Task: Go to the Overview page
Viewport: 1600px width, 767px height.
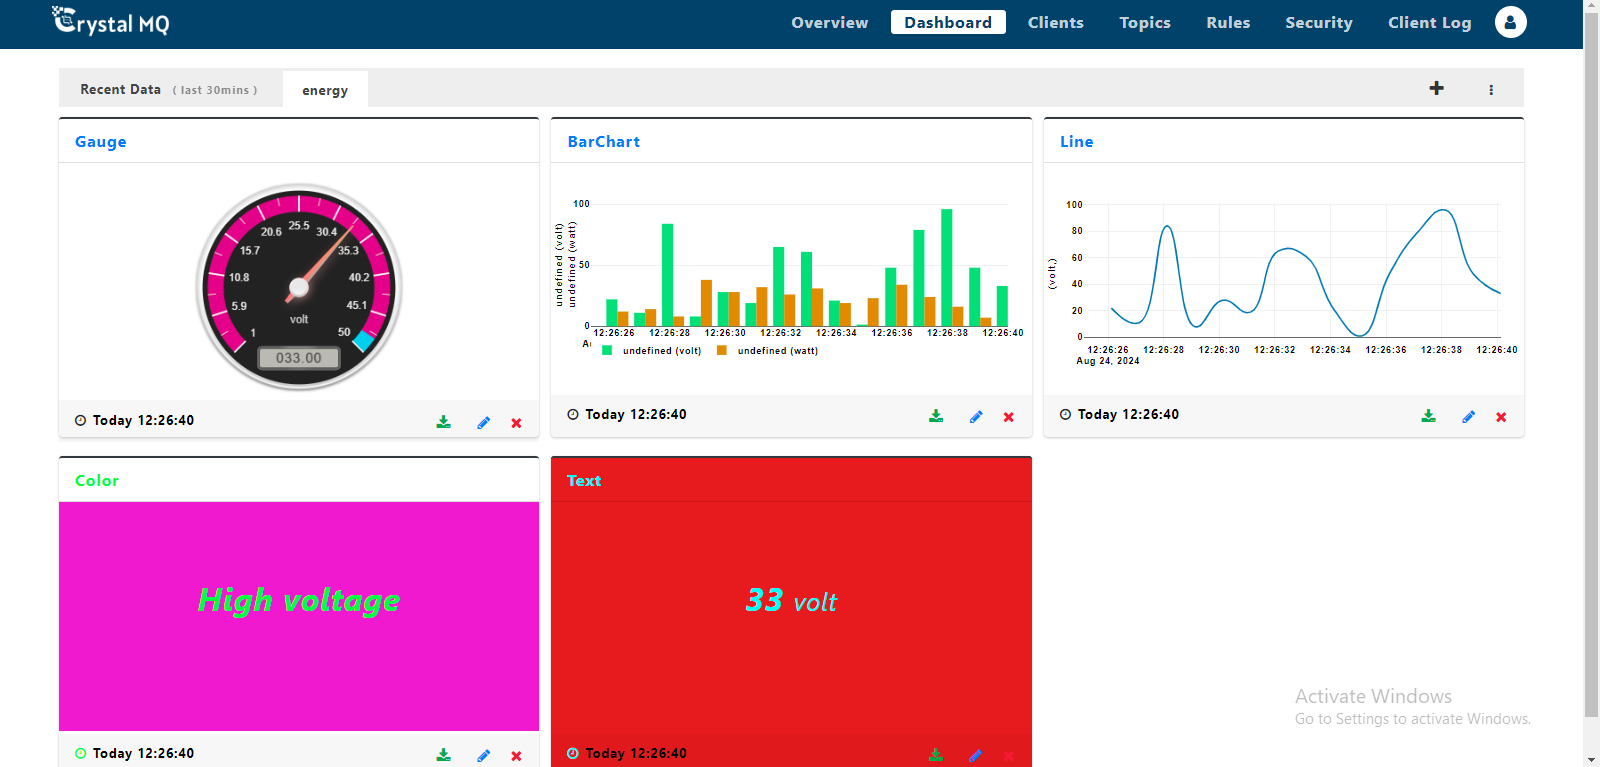Action: pyautogui.click(x=829, y=22)
